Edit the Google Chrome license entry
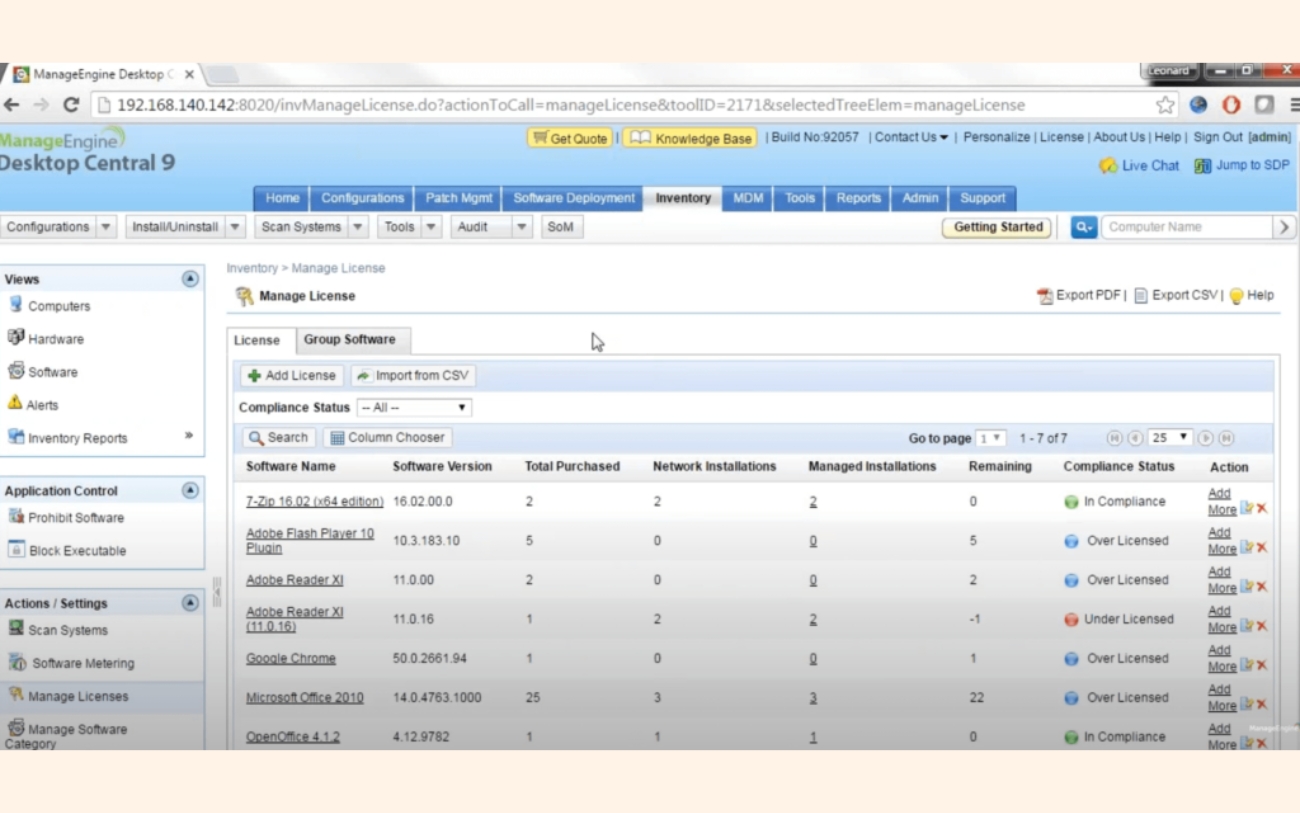1300x813 pixels. click(x=1246, y=665)
